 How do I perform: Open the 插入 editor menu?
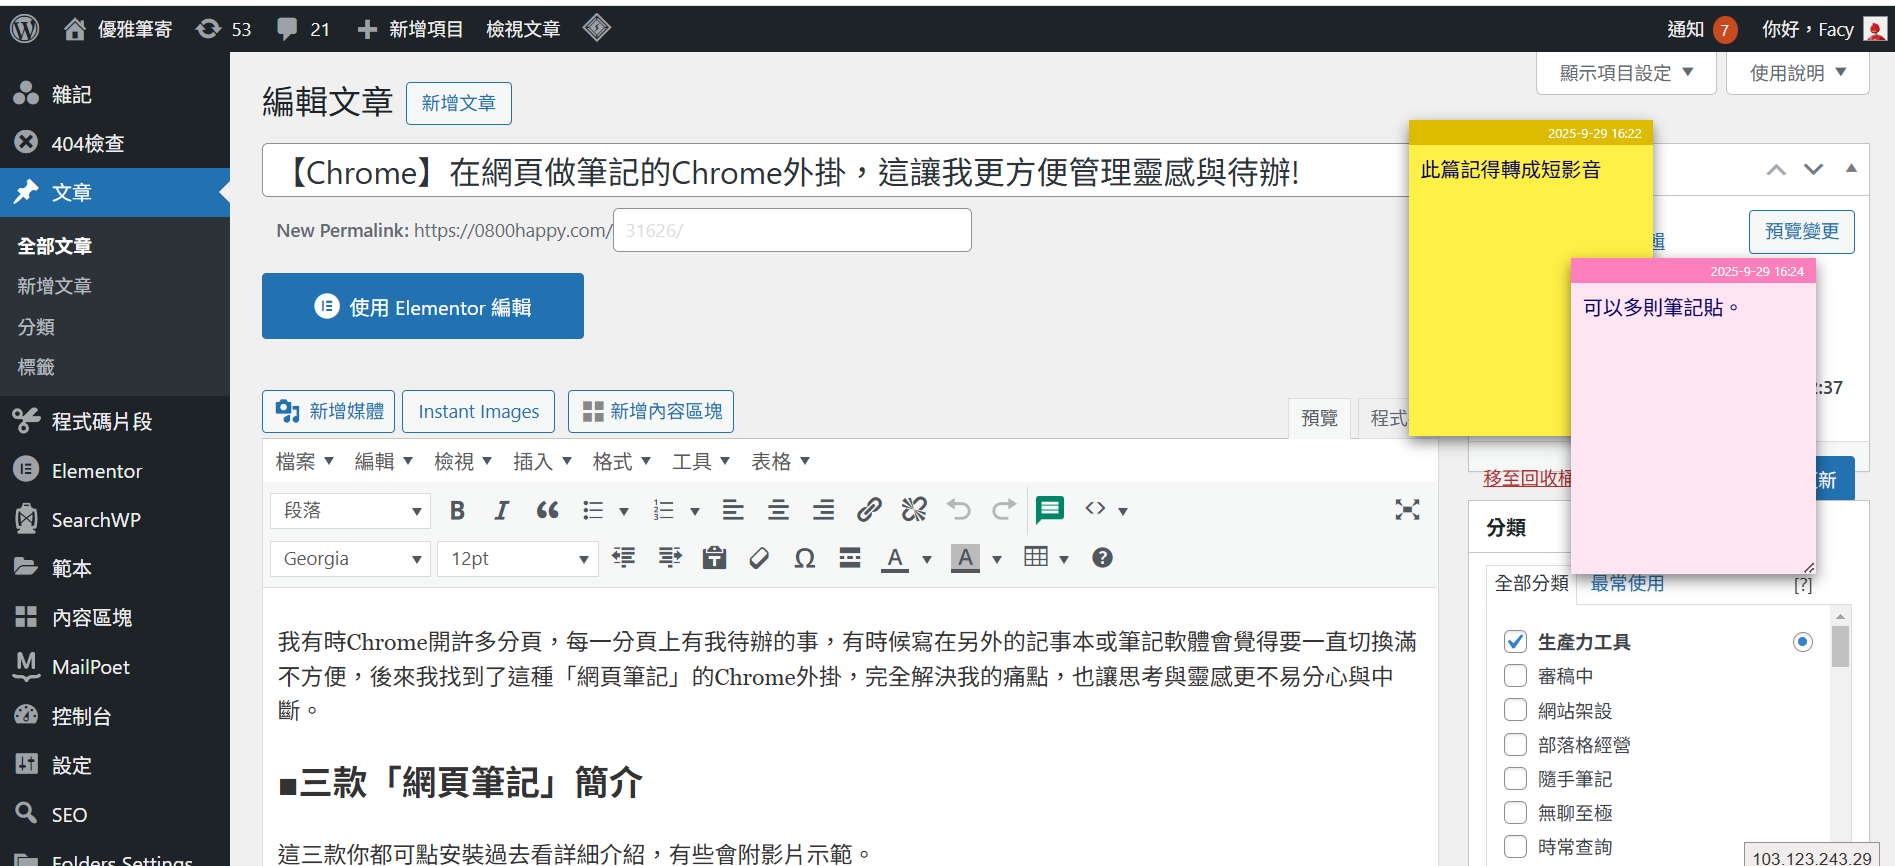click(x=542, y=461)
